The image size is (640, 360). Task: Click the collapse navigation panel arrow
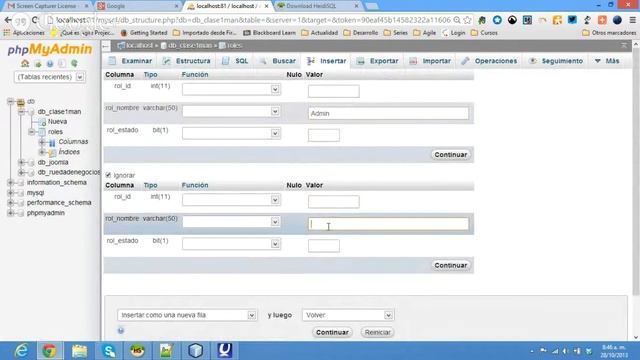coord(106,46)
